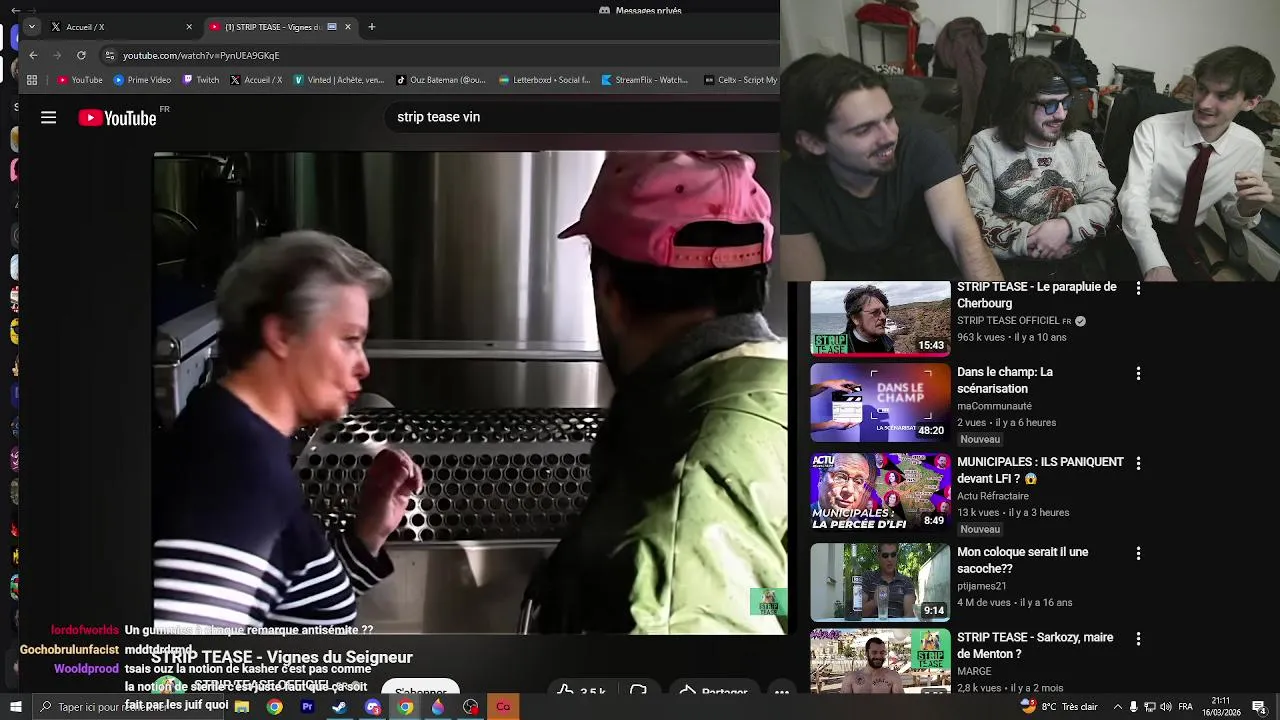
Task: Close the STRIP TEASE YouTube tab
Action: (348, 27)
